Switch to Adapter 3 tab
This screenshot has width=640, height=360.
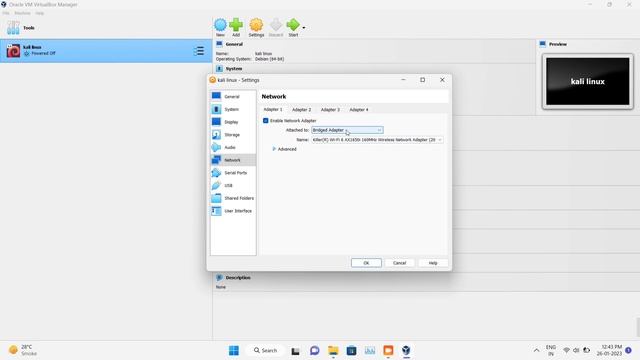tap(330, 109)
